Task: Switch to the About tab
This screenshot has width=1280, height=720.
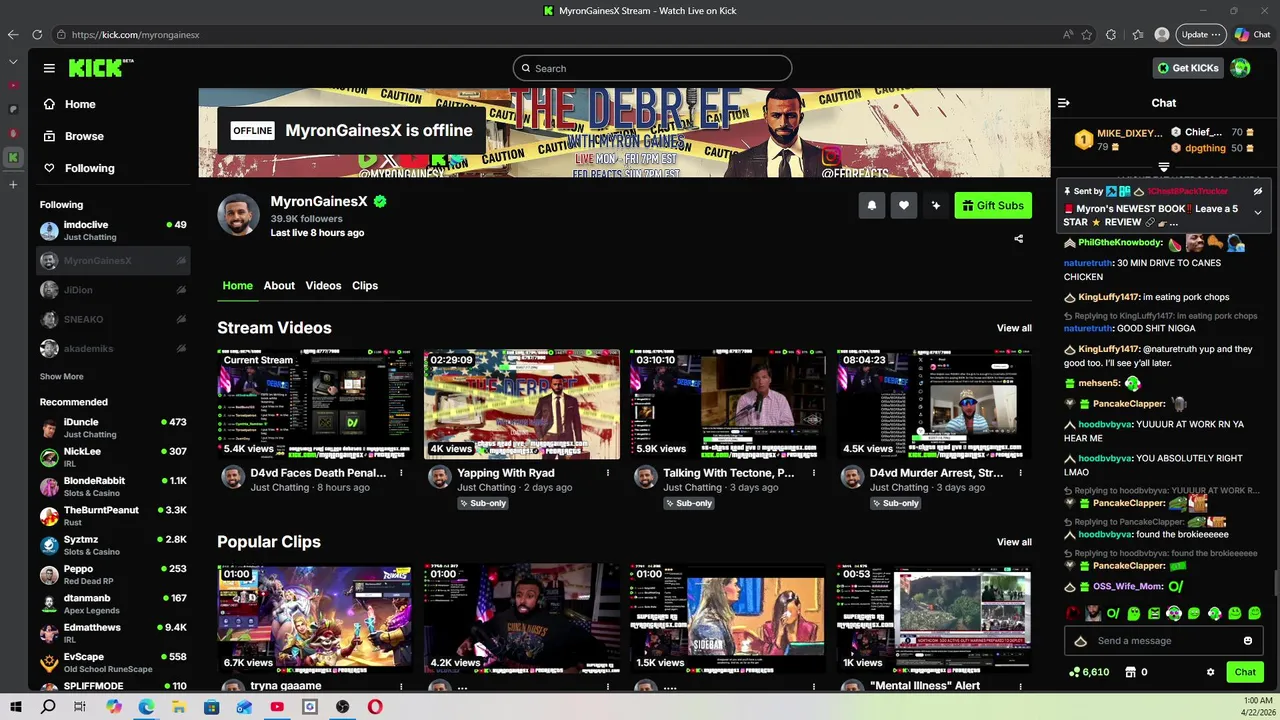Action: coord(279,286)
